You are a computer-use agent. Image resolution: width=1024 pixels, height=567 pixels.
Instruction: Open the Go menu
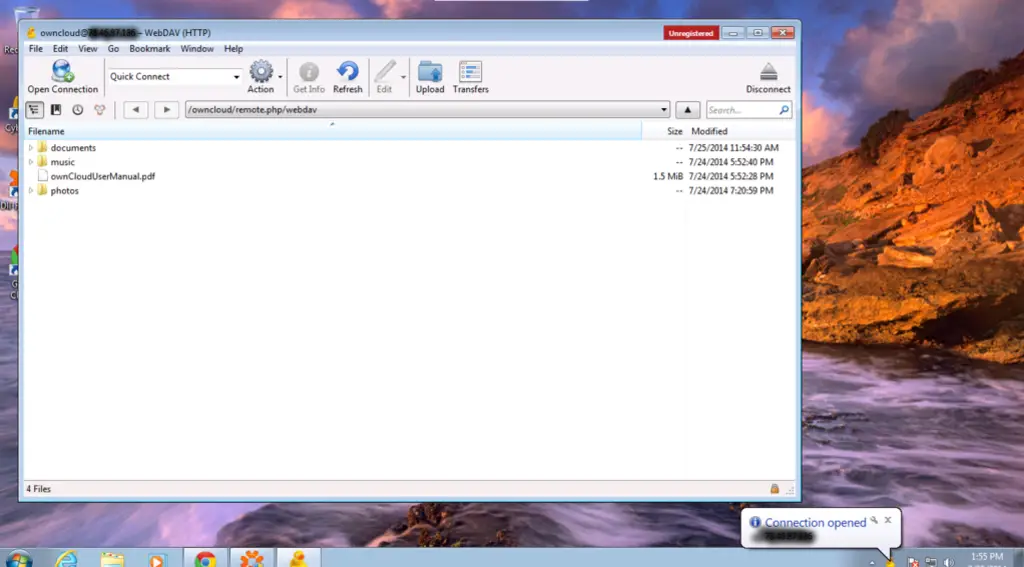pos(113,48)
